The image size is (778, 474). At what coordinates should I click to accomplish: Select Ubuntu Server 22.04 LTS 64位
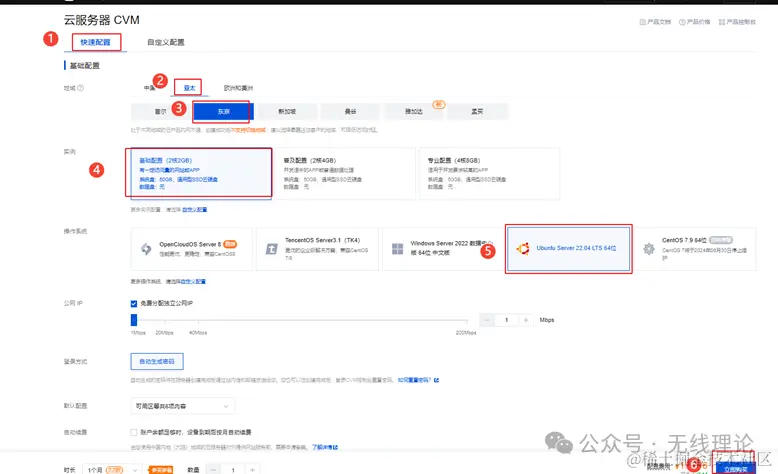(x=569, y=249)
